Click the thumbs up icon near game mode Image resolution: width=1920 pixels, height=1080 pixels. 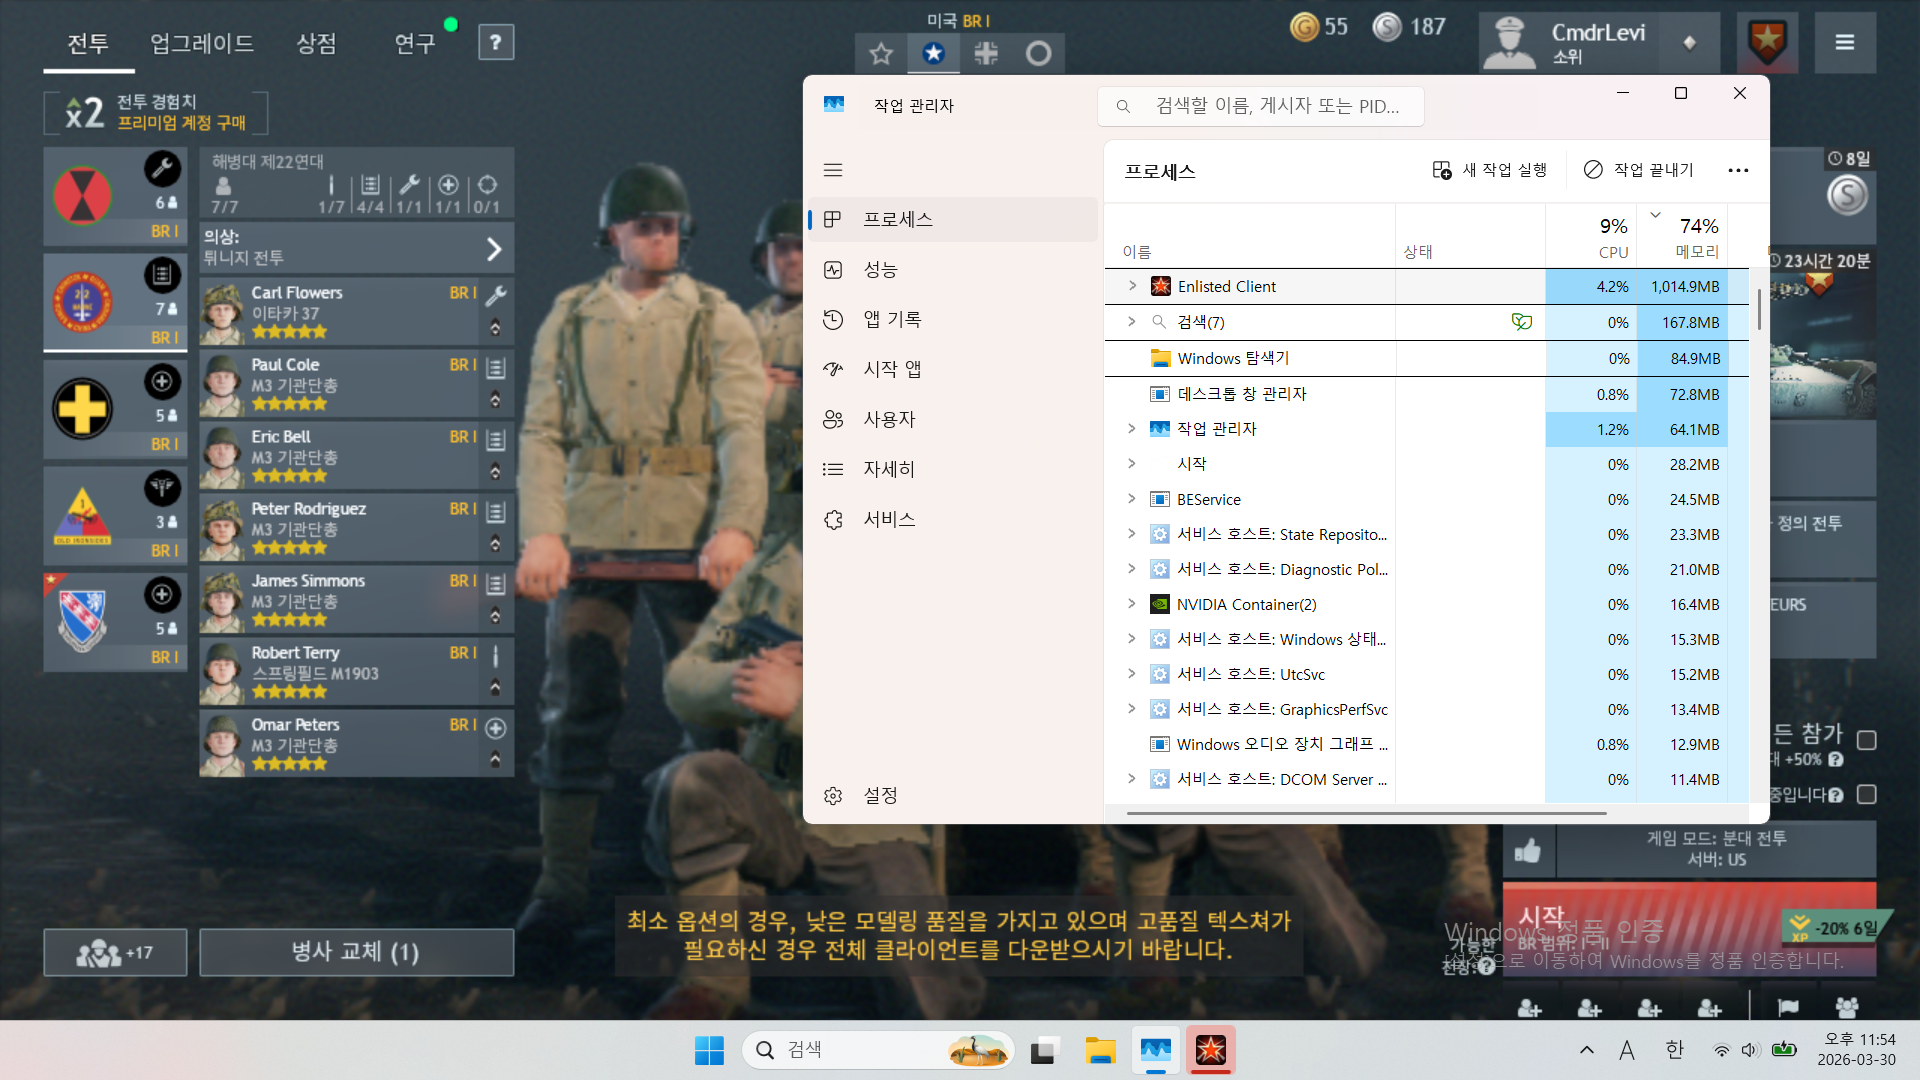[x=1527, y=851]
